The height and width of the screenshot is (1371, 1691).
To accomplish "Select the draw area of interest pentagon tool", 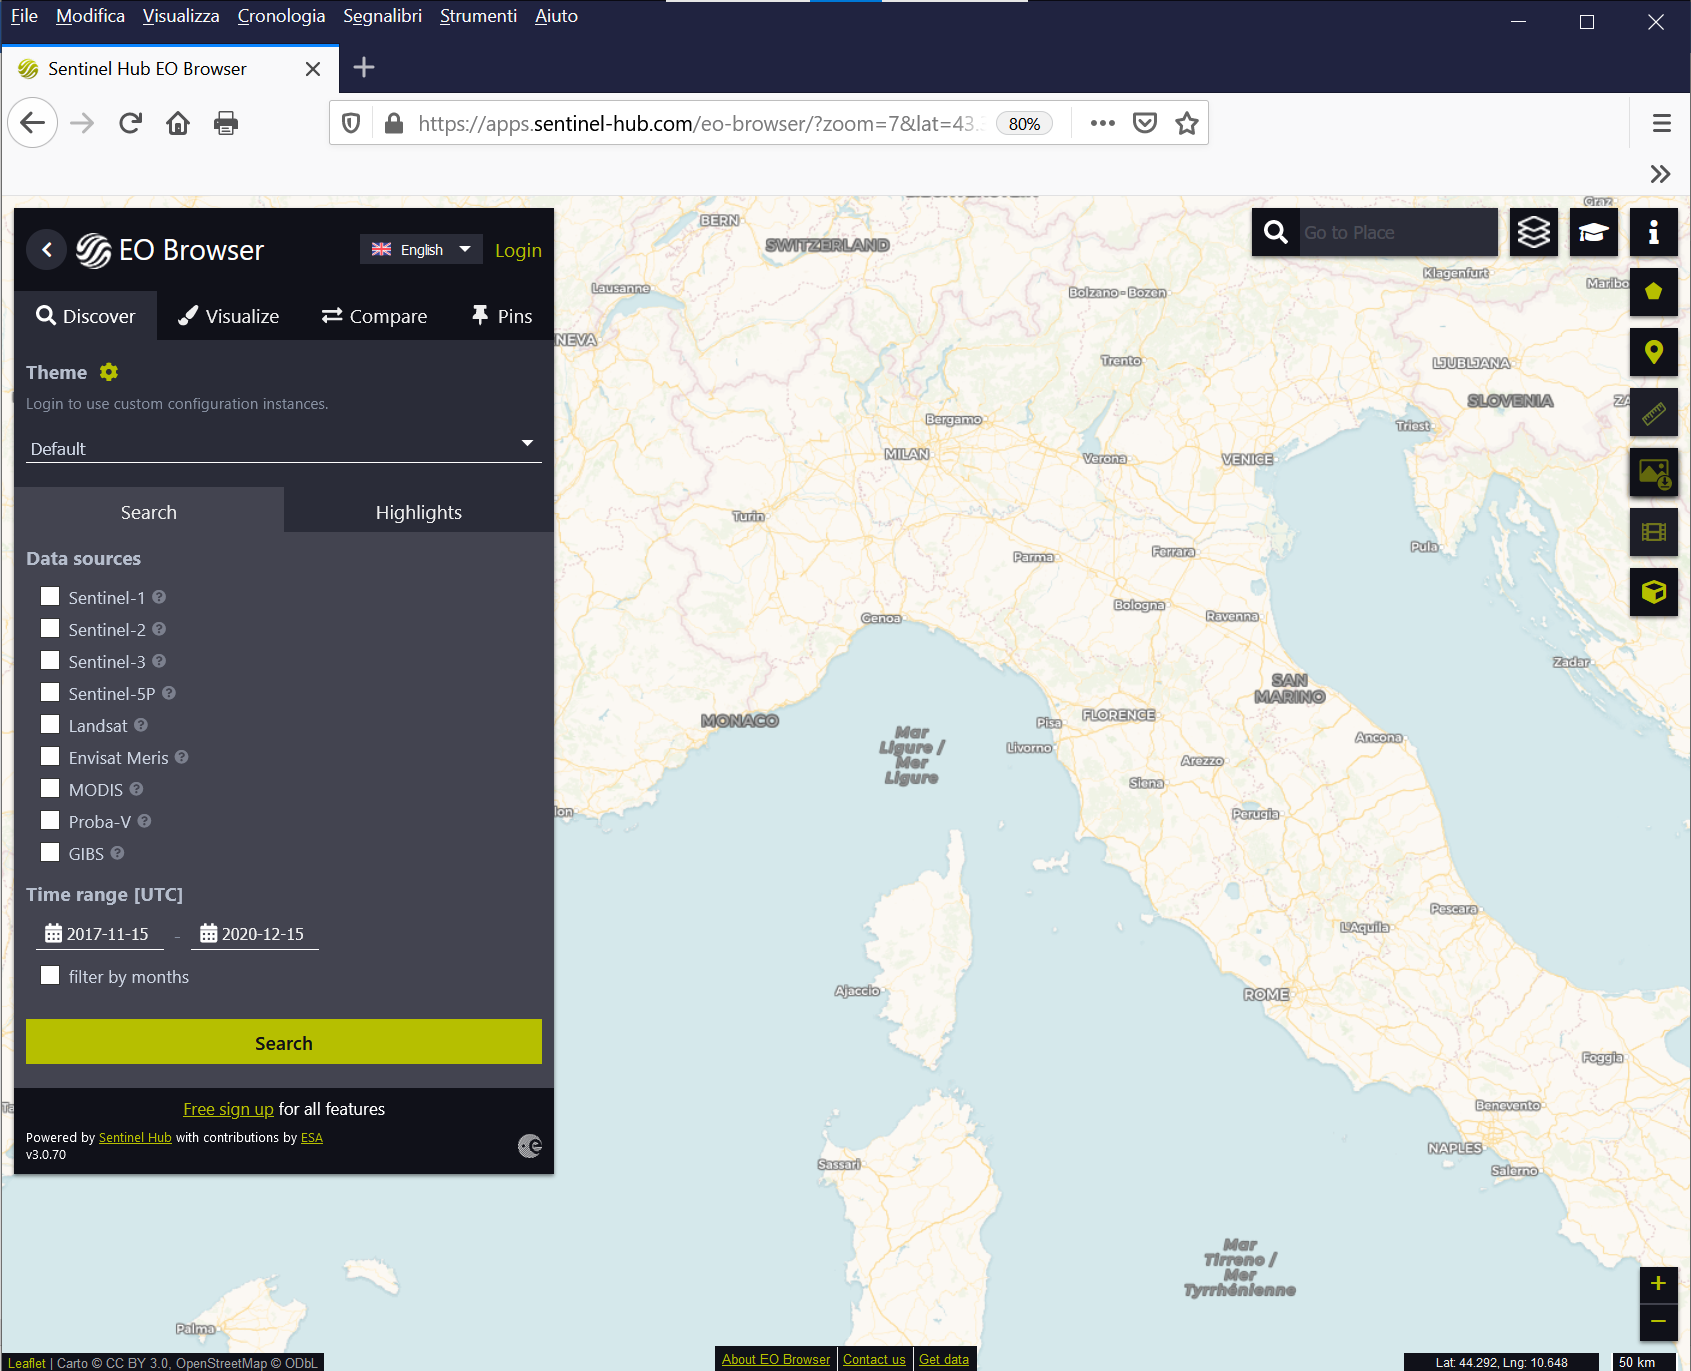I will (x=1654, y=292).
